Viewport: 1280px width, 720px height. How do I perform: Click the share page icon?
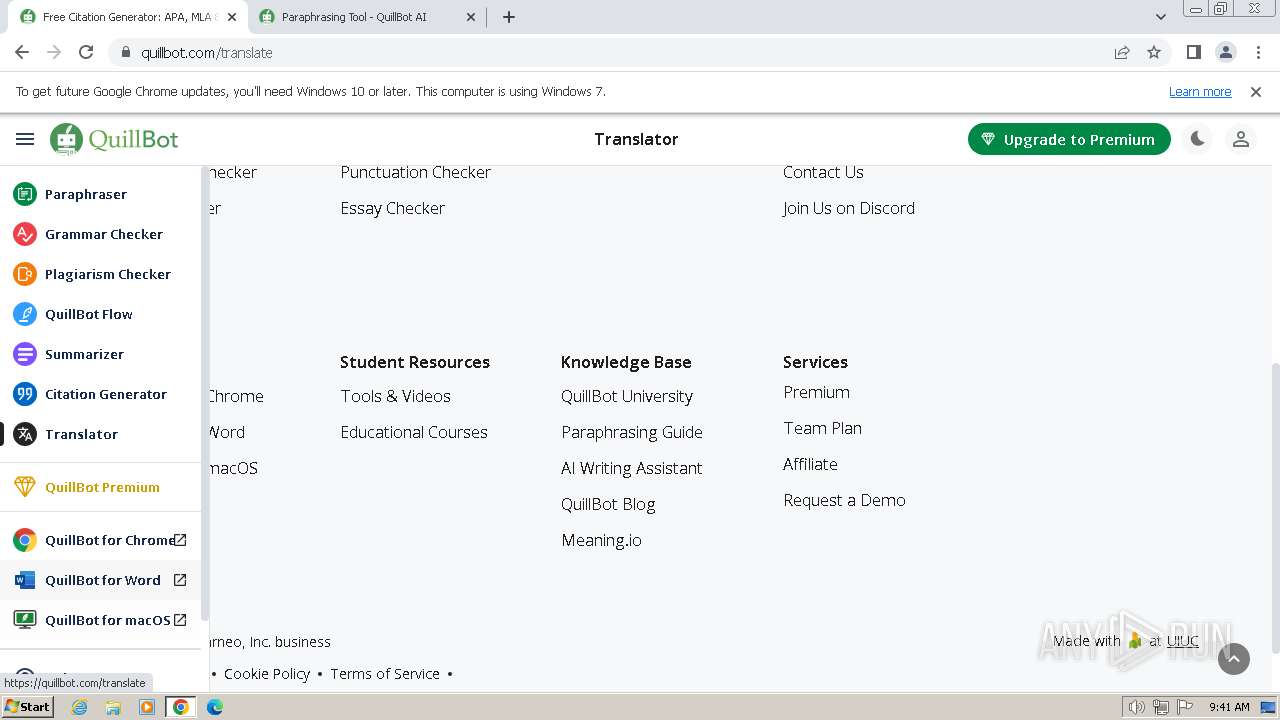point(1122,52)
